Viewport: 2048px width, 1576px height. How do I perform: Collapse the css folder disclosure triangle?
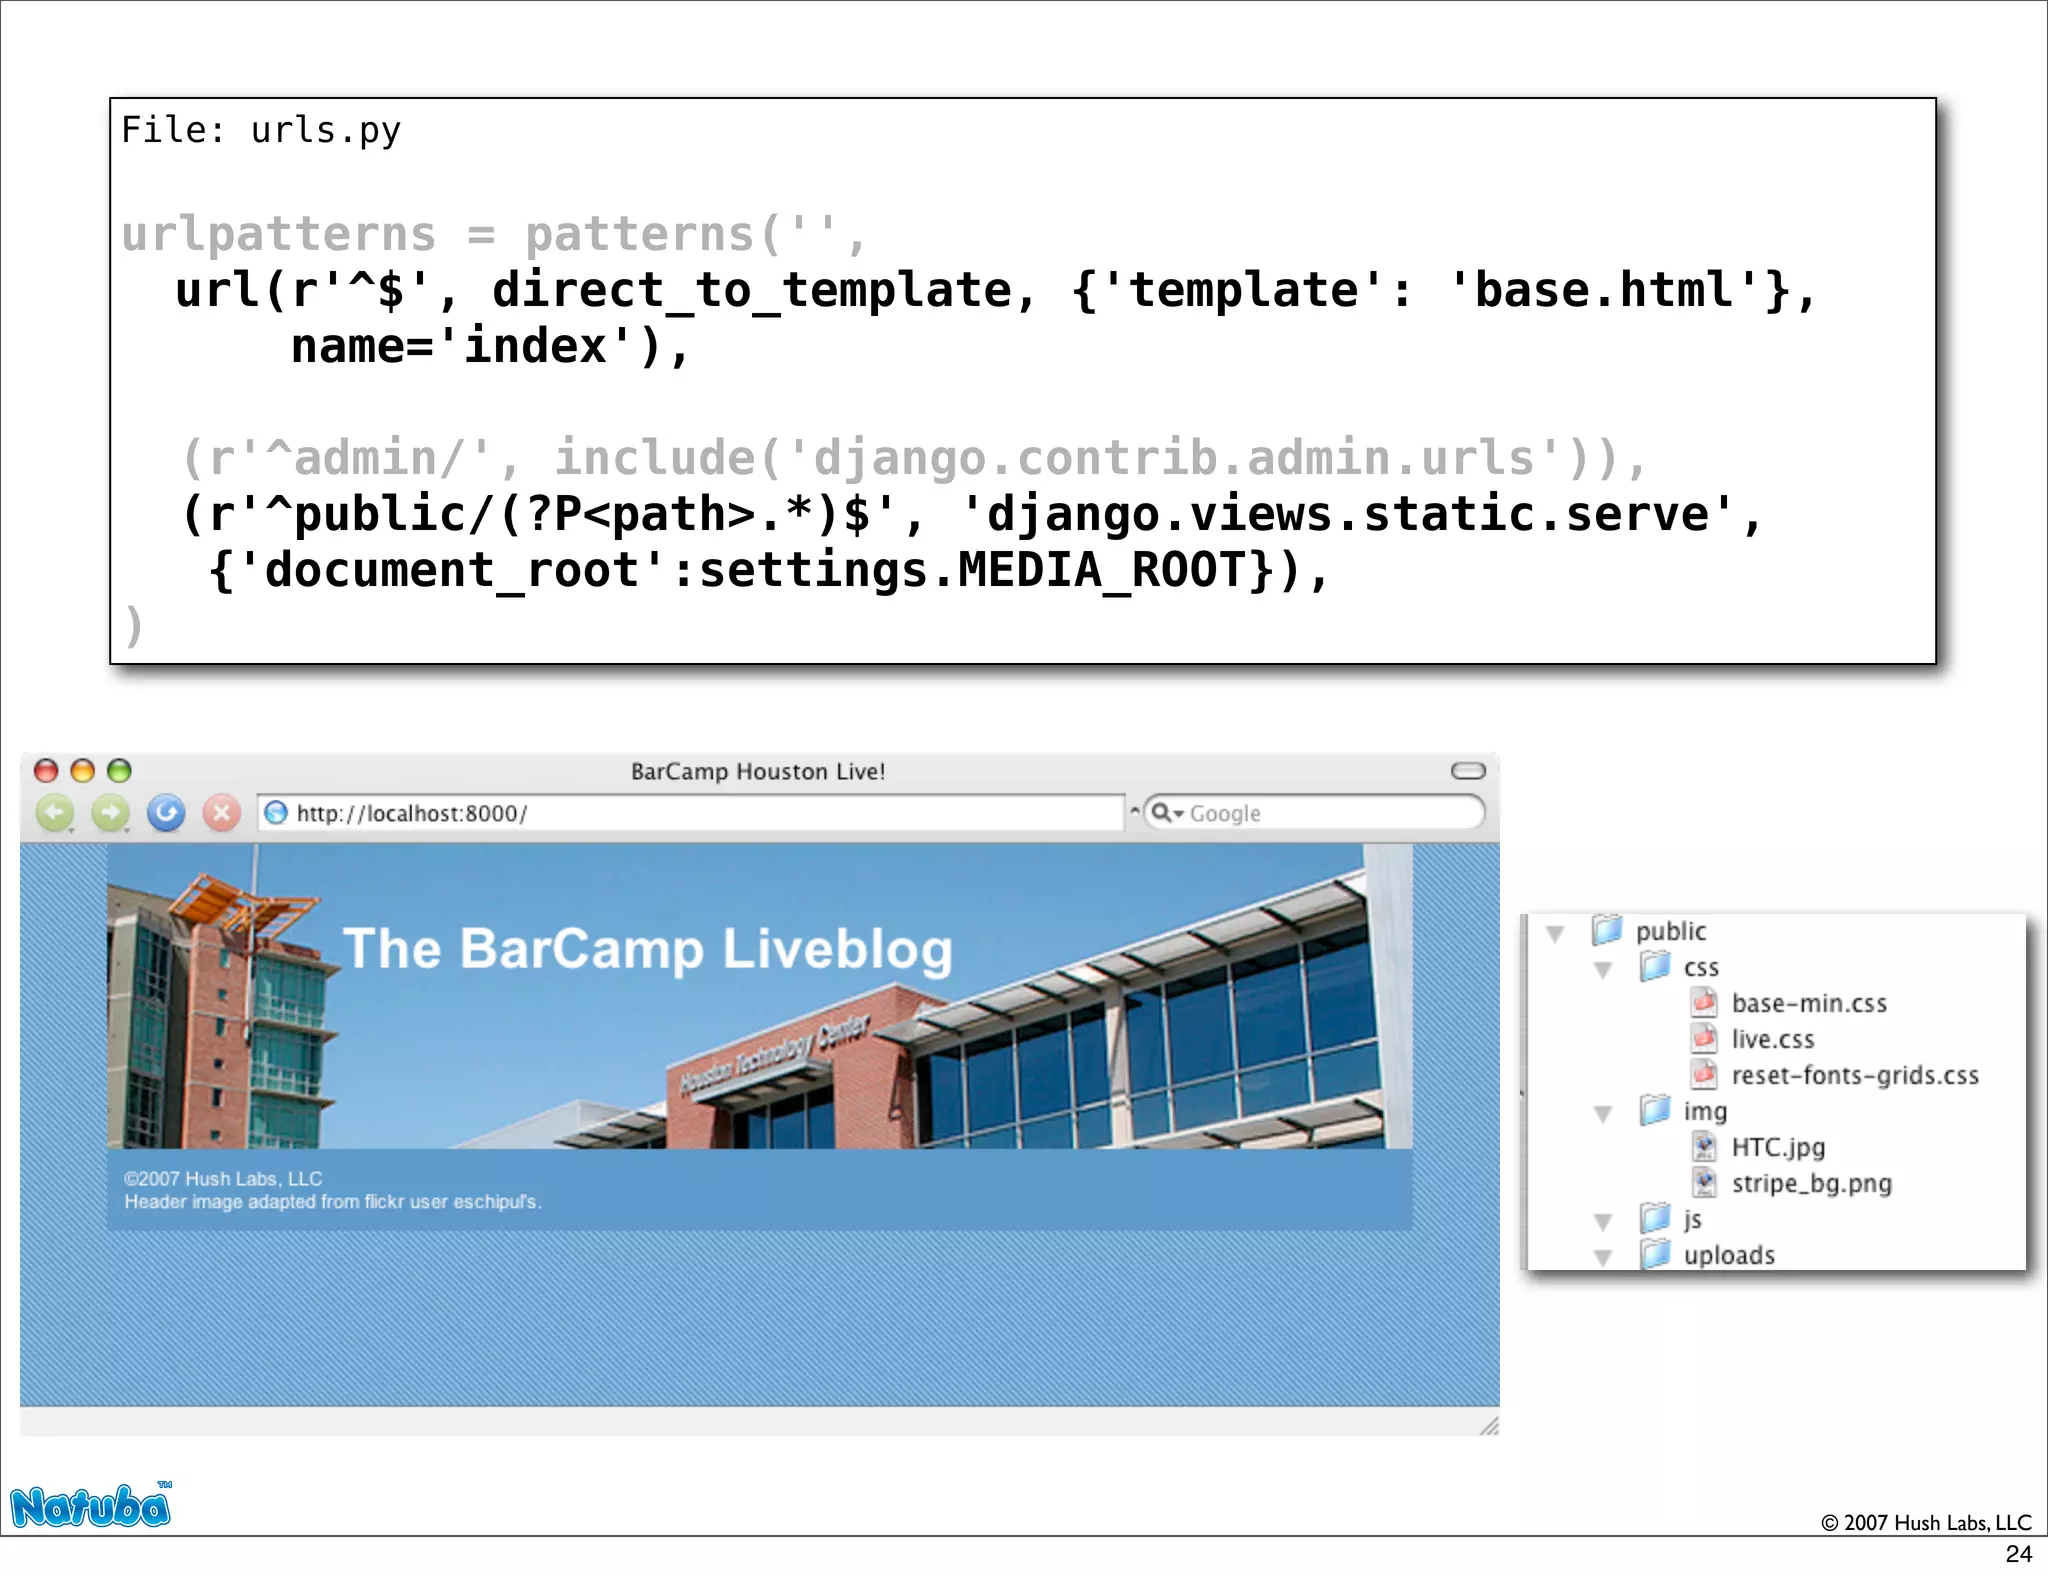[1603, 970]
